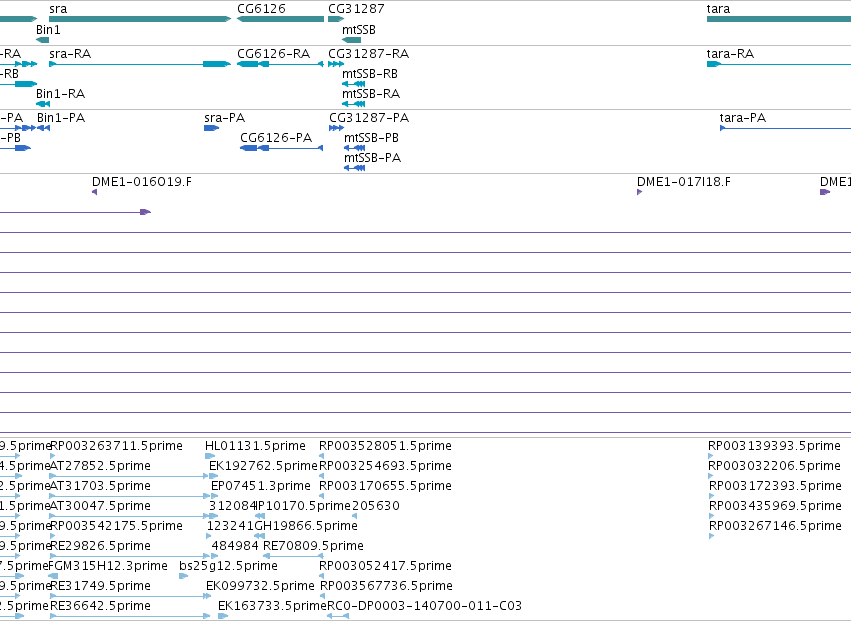Select the EK163733.5prime label
The width and height of the screenshot is (851, 621).
[x=272, y=606]
